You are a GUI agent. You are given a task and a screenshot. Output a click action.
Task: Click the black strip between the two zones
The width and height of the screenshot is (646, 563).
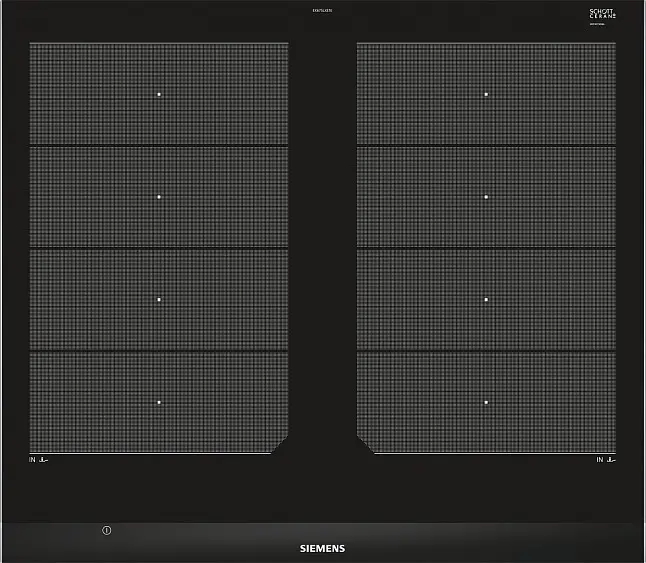323,247
